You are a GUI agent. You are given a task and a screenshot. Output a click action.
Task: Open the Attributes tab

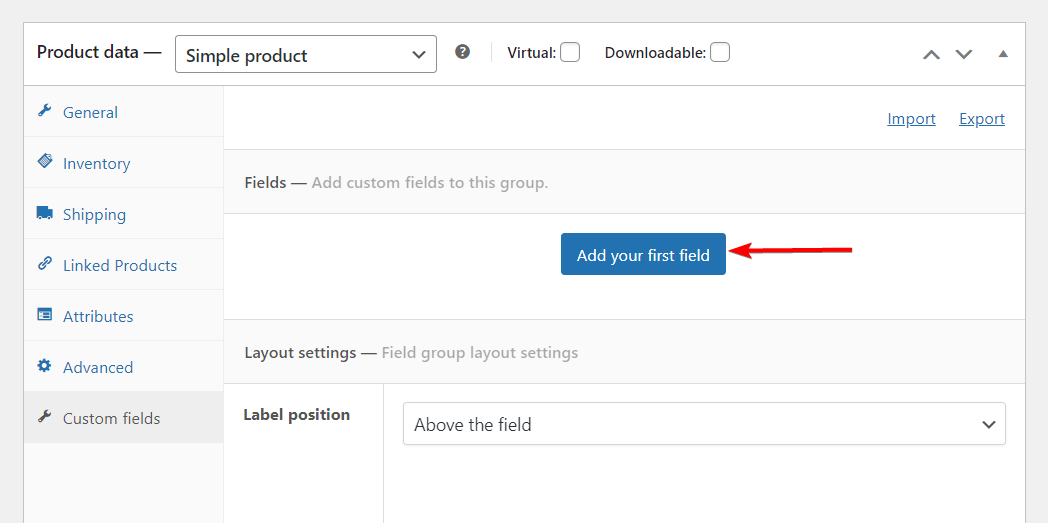point(124,315)
